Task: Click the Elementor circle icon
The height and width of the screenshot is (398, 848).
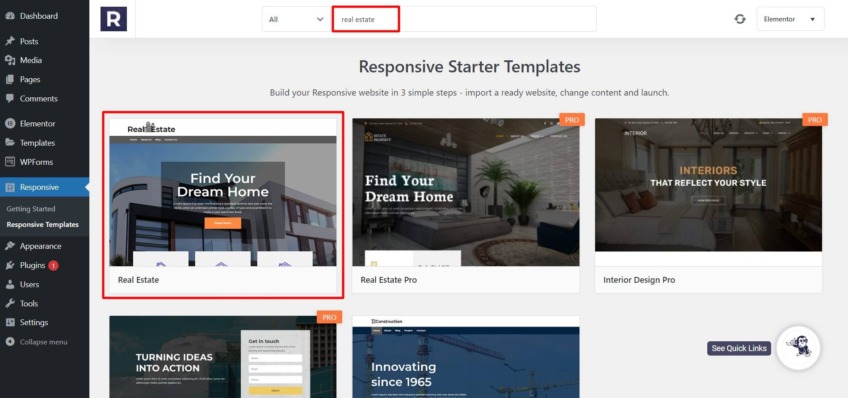Action: coord(10,123)
